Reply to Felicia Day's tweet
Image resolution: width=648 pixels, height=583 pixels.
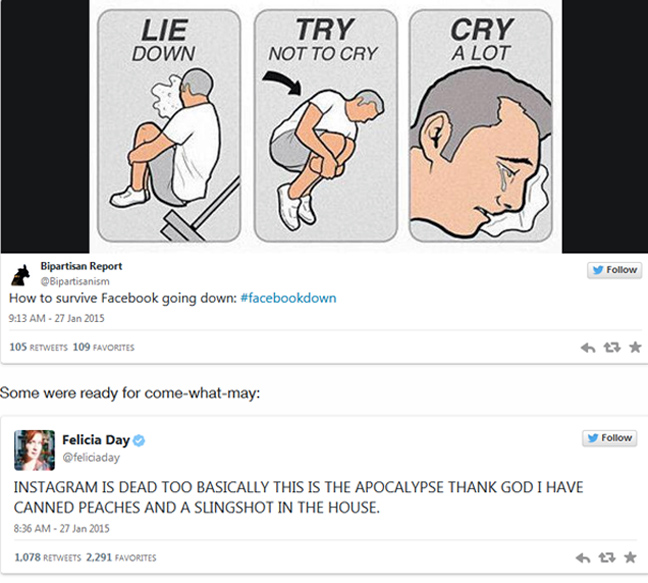(x=589, y=557)
